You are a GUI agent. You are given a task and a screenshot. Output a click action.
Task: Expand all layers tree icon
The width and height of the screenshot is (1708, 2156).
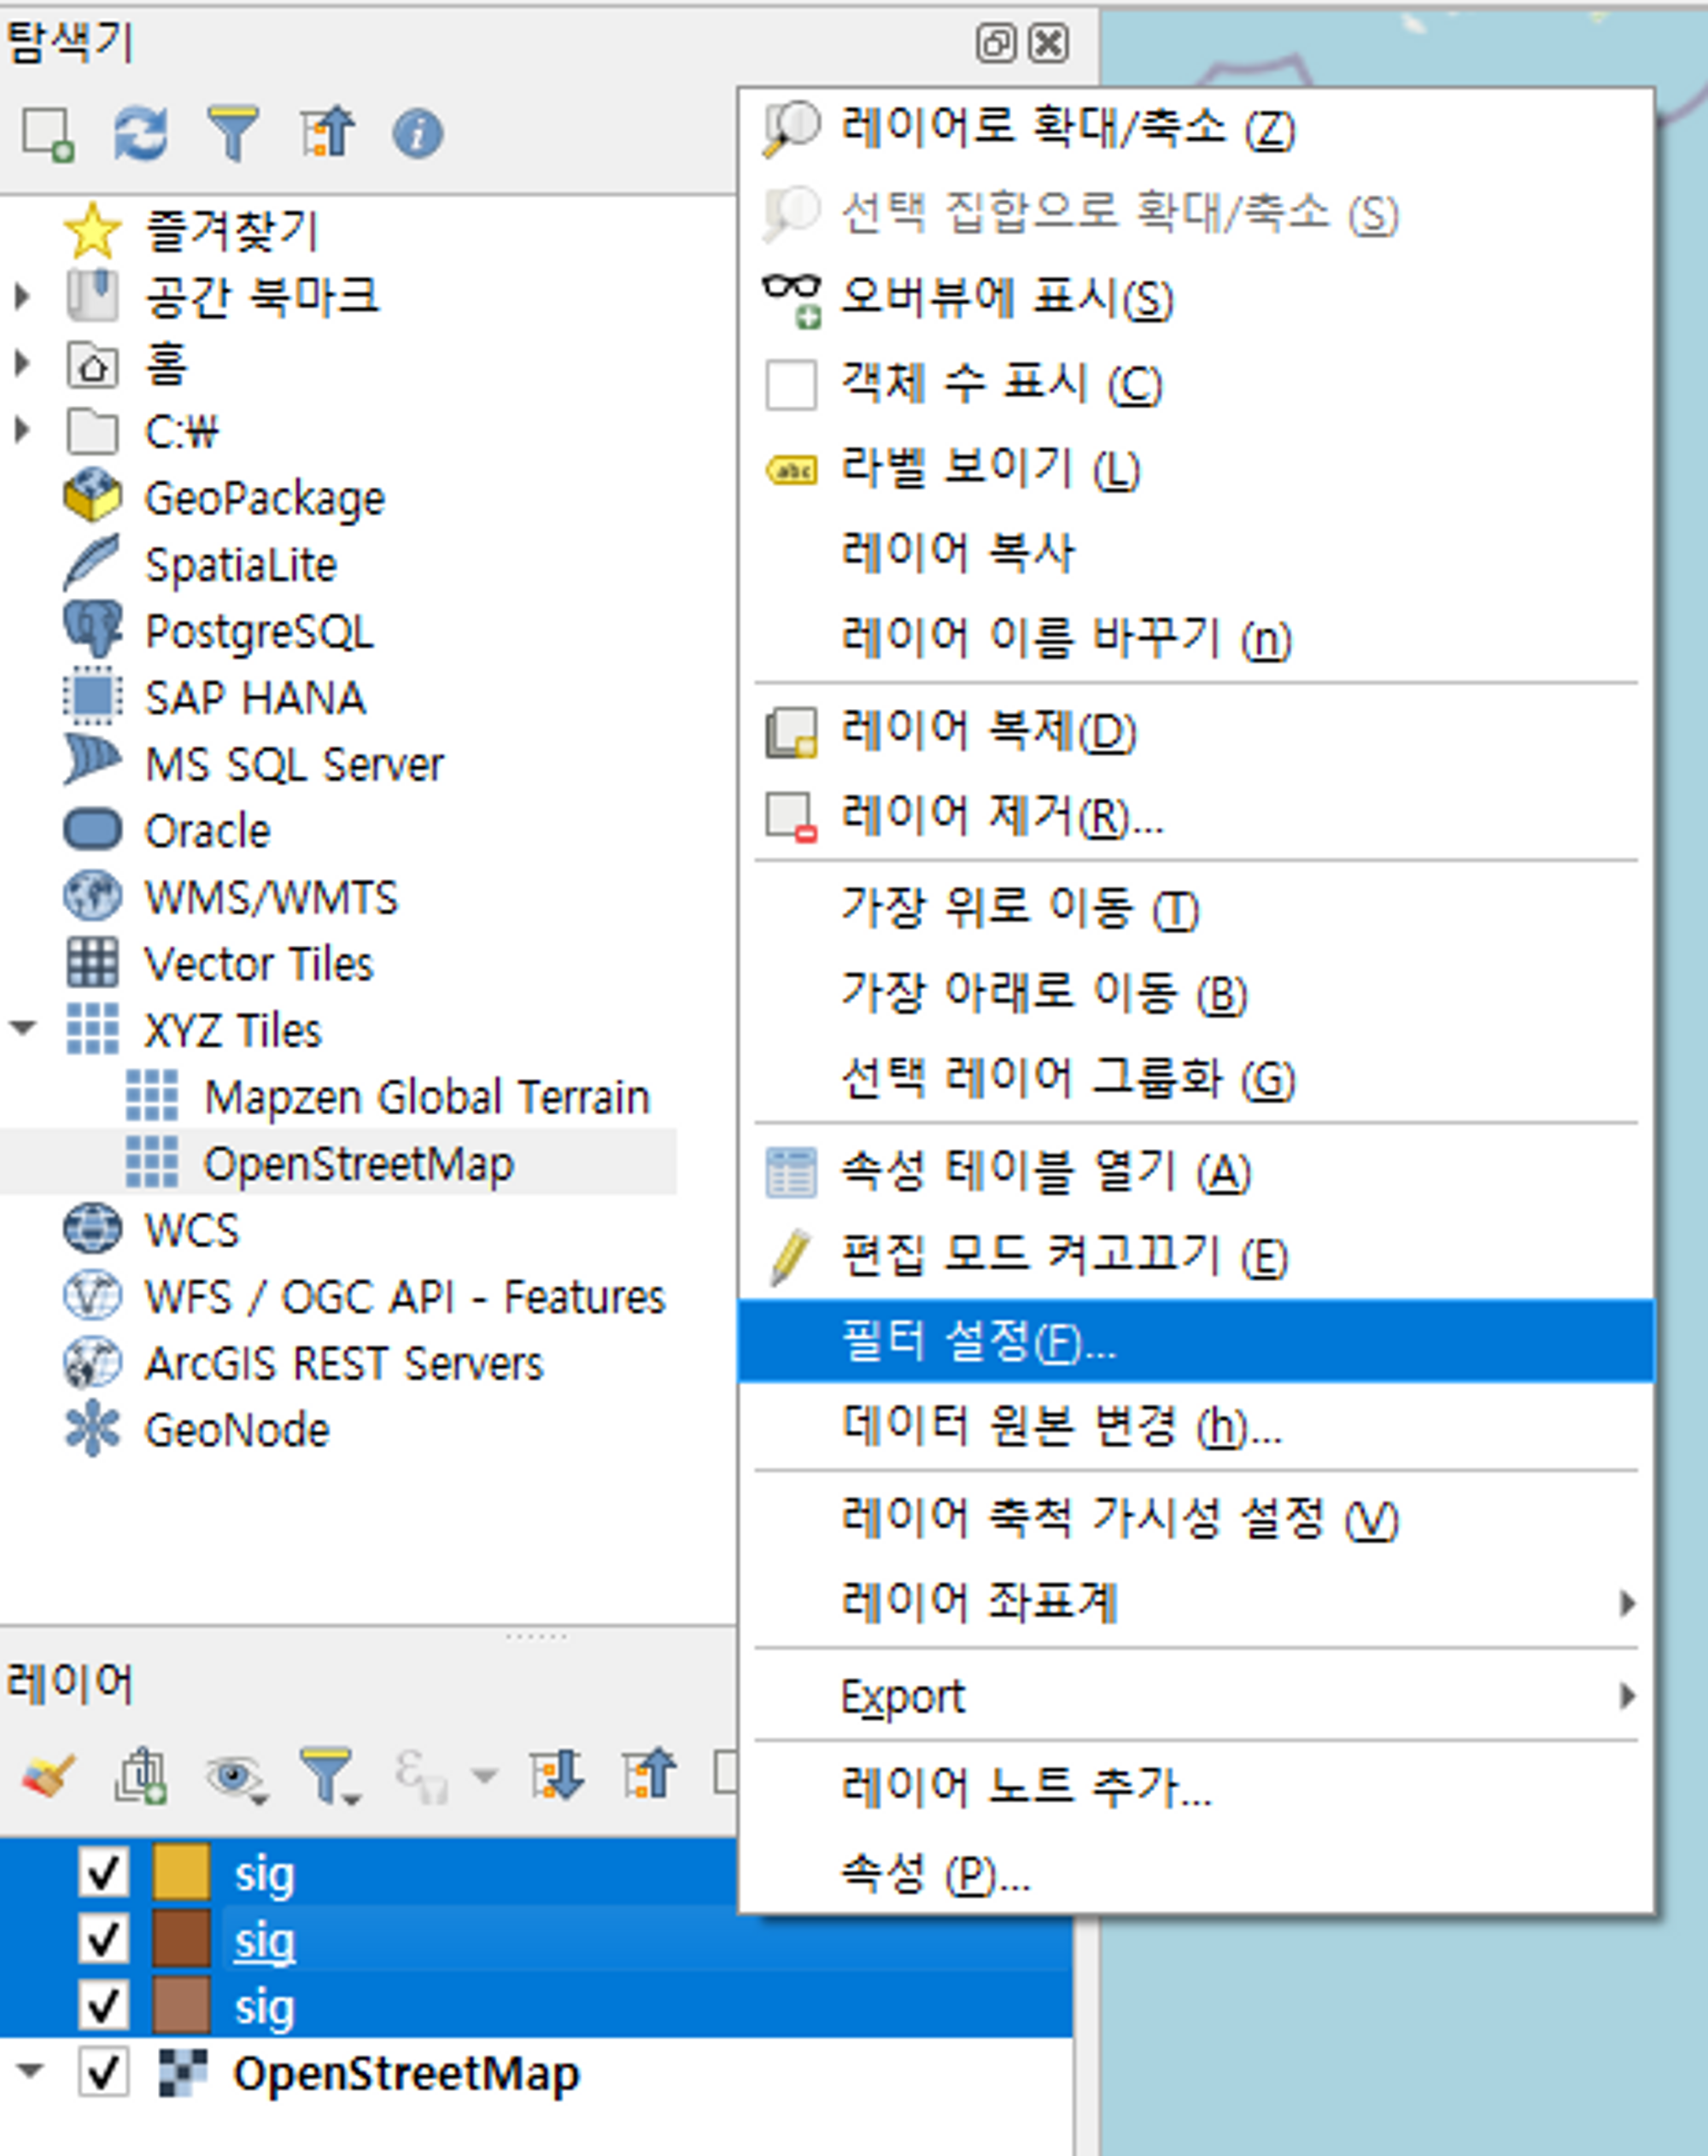557,1775
